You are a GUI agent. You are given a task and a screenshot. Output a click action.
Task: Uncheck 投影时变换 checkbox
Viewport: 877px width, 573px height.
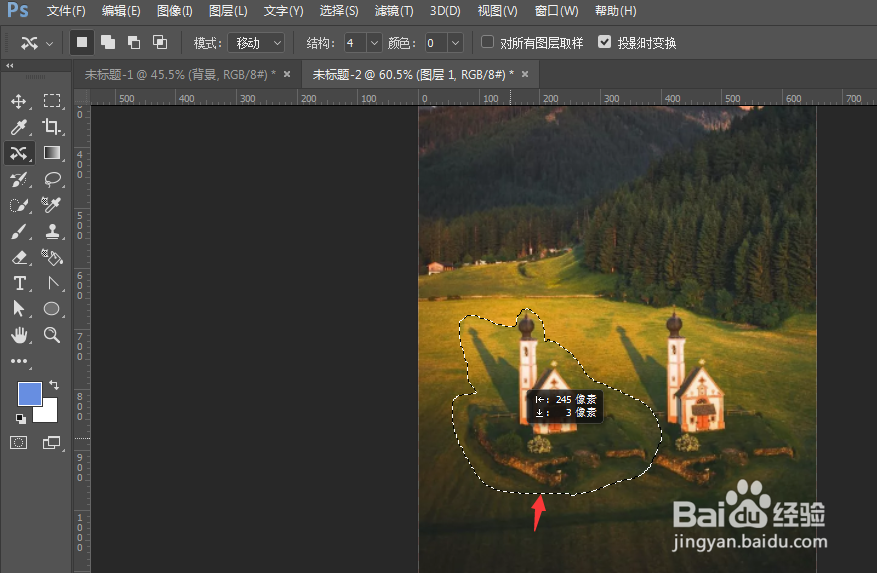604,42
